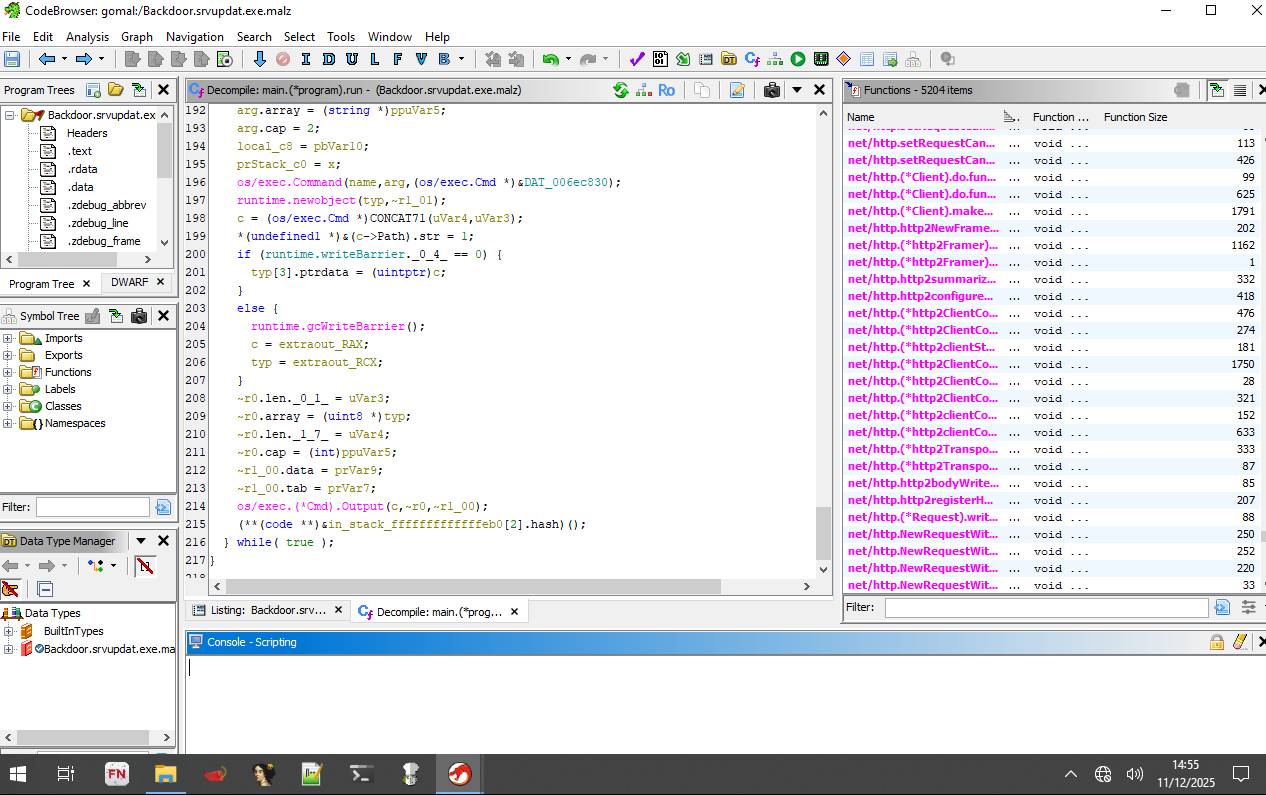Expand the Imports node in Symbol Tree

click(8, 338)
